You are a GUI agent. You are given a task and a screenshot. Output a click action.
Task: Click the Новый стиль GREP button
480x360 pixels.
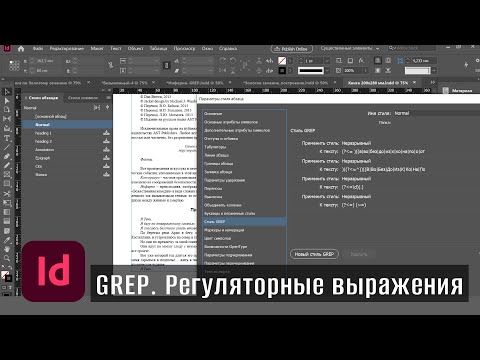[x=314, y=254]
